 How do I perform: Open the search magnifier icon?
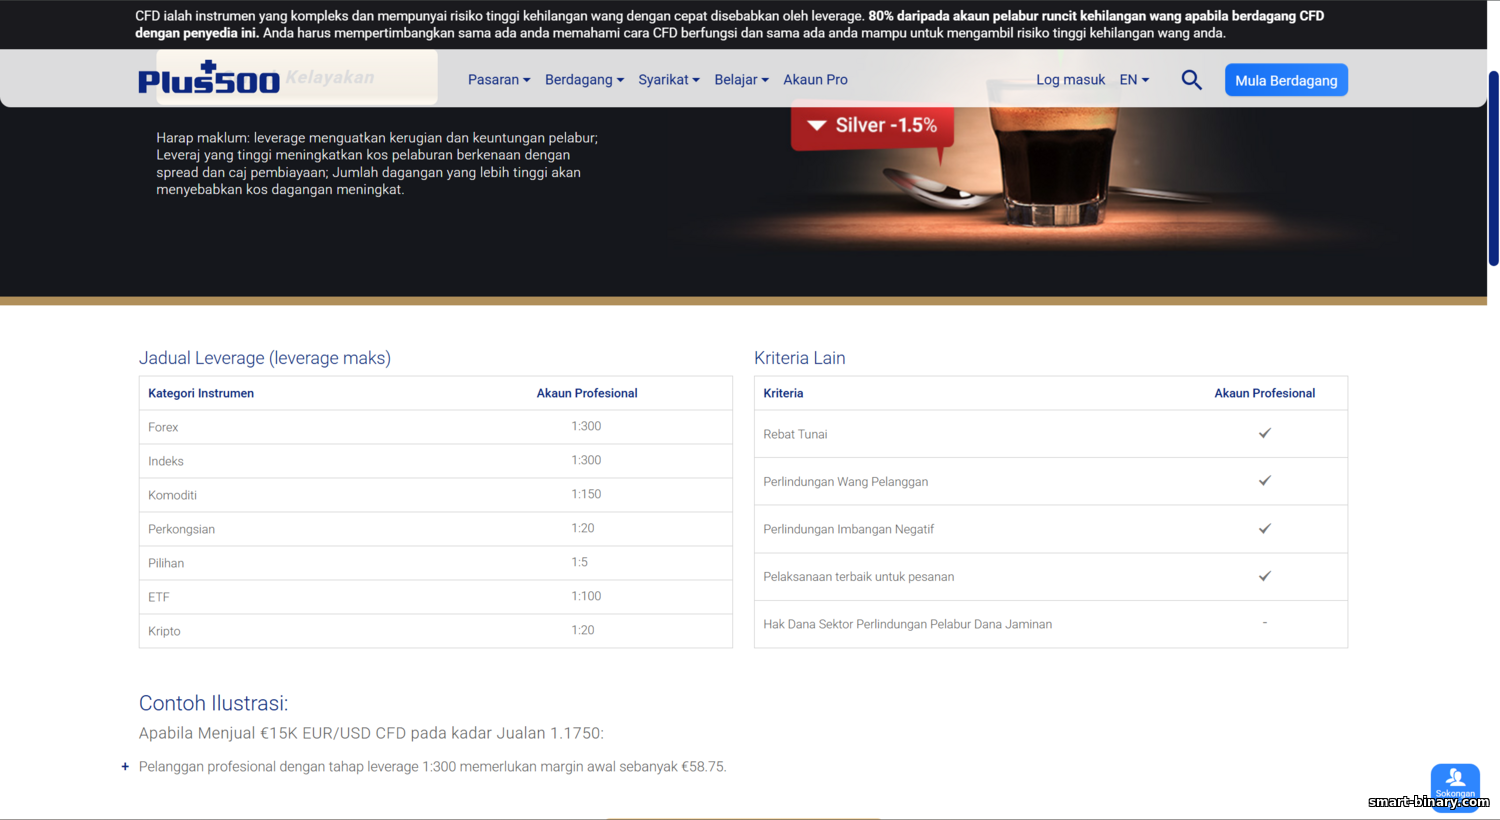[1191, 80]
